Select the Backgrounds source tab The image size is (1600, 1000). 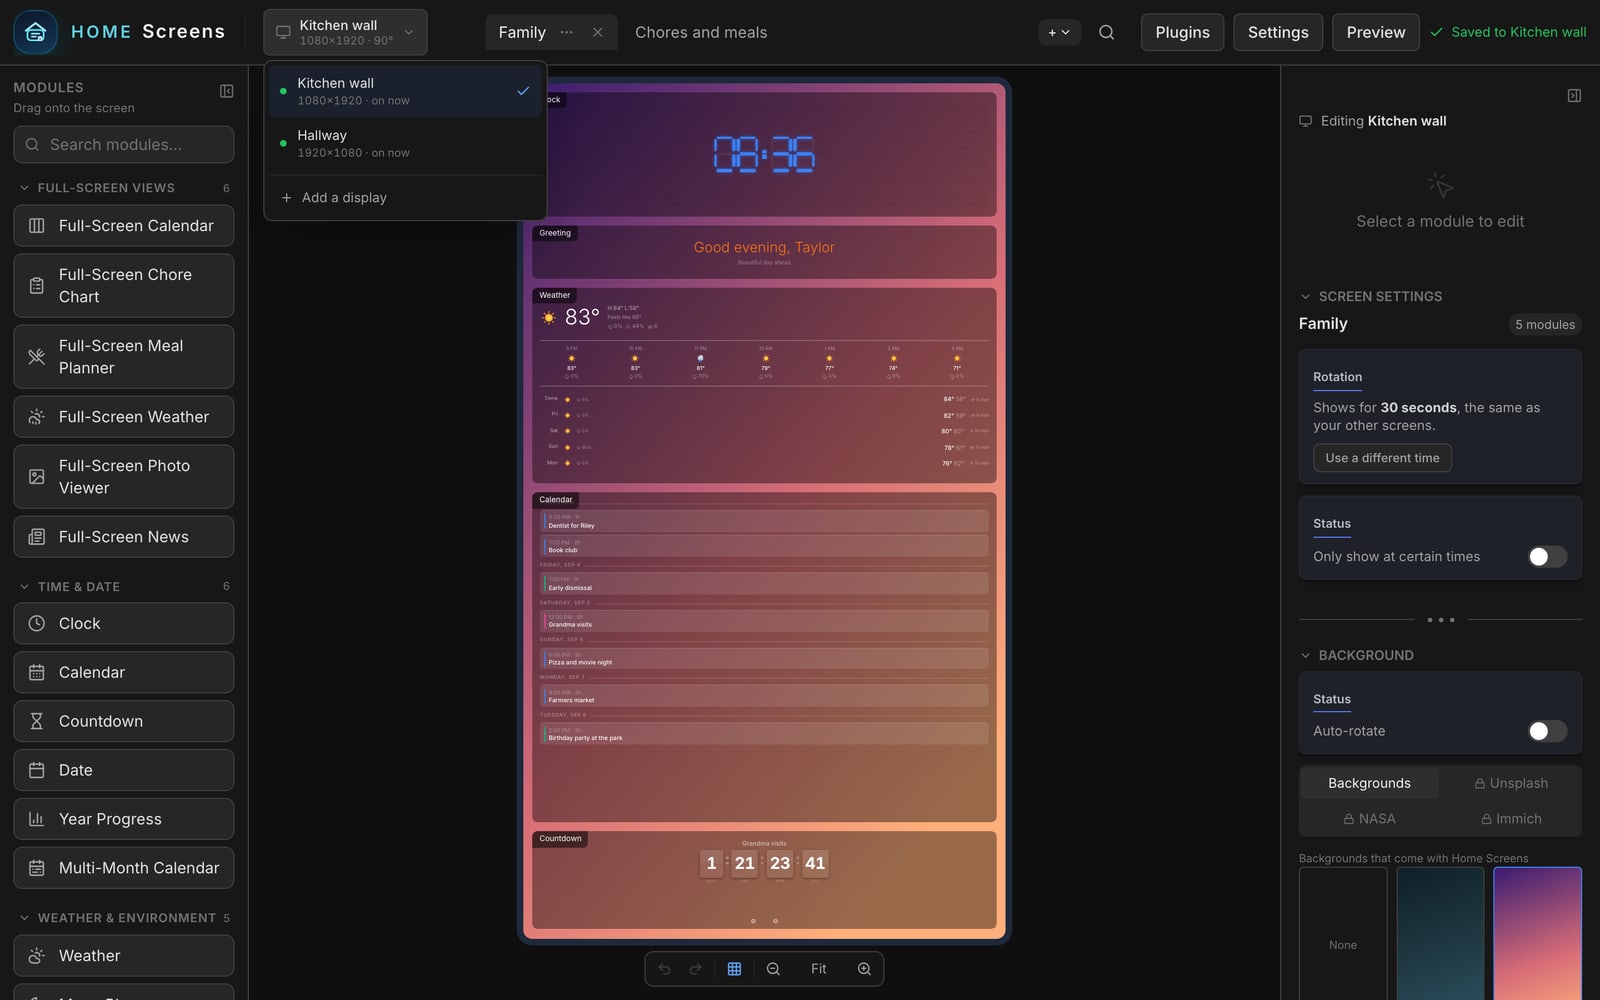[1369, 783]
